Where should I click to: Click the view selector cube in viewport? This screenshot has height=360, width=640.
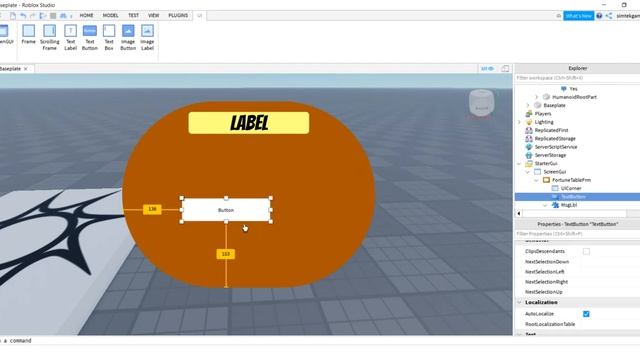(x=481, y=103)
